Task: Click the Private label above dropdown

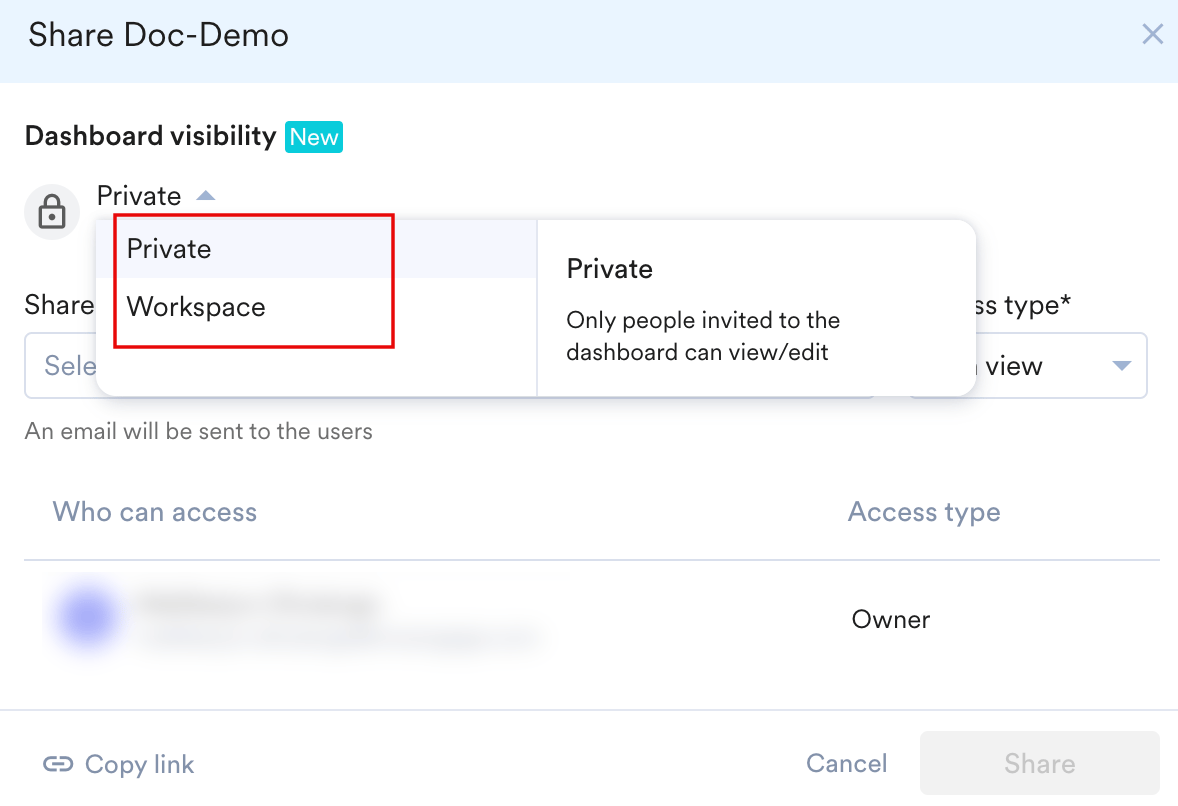Action: click(139, 196)
